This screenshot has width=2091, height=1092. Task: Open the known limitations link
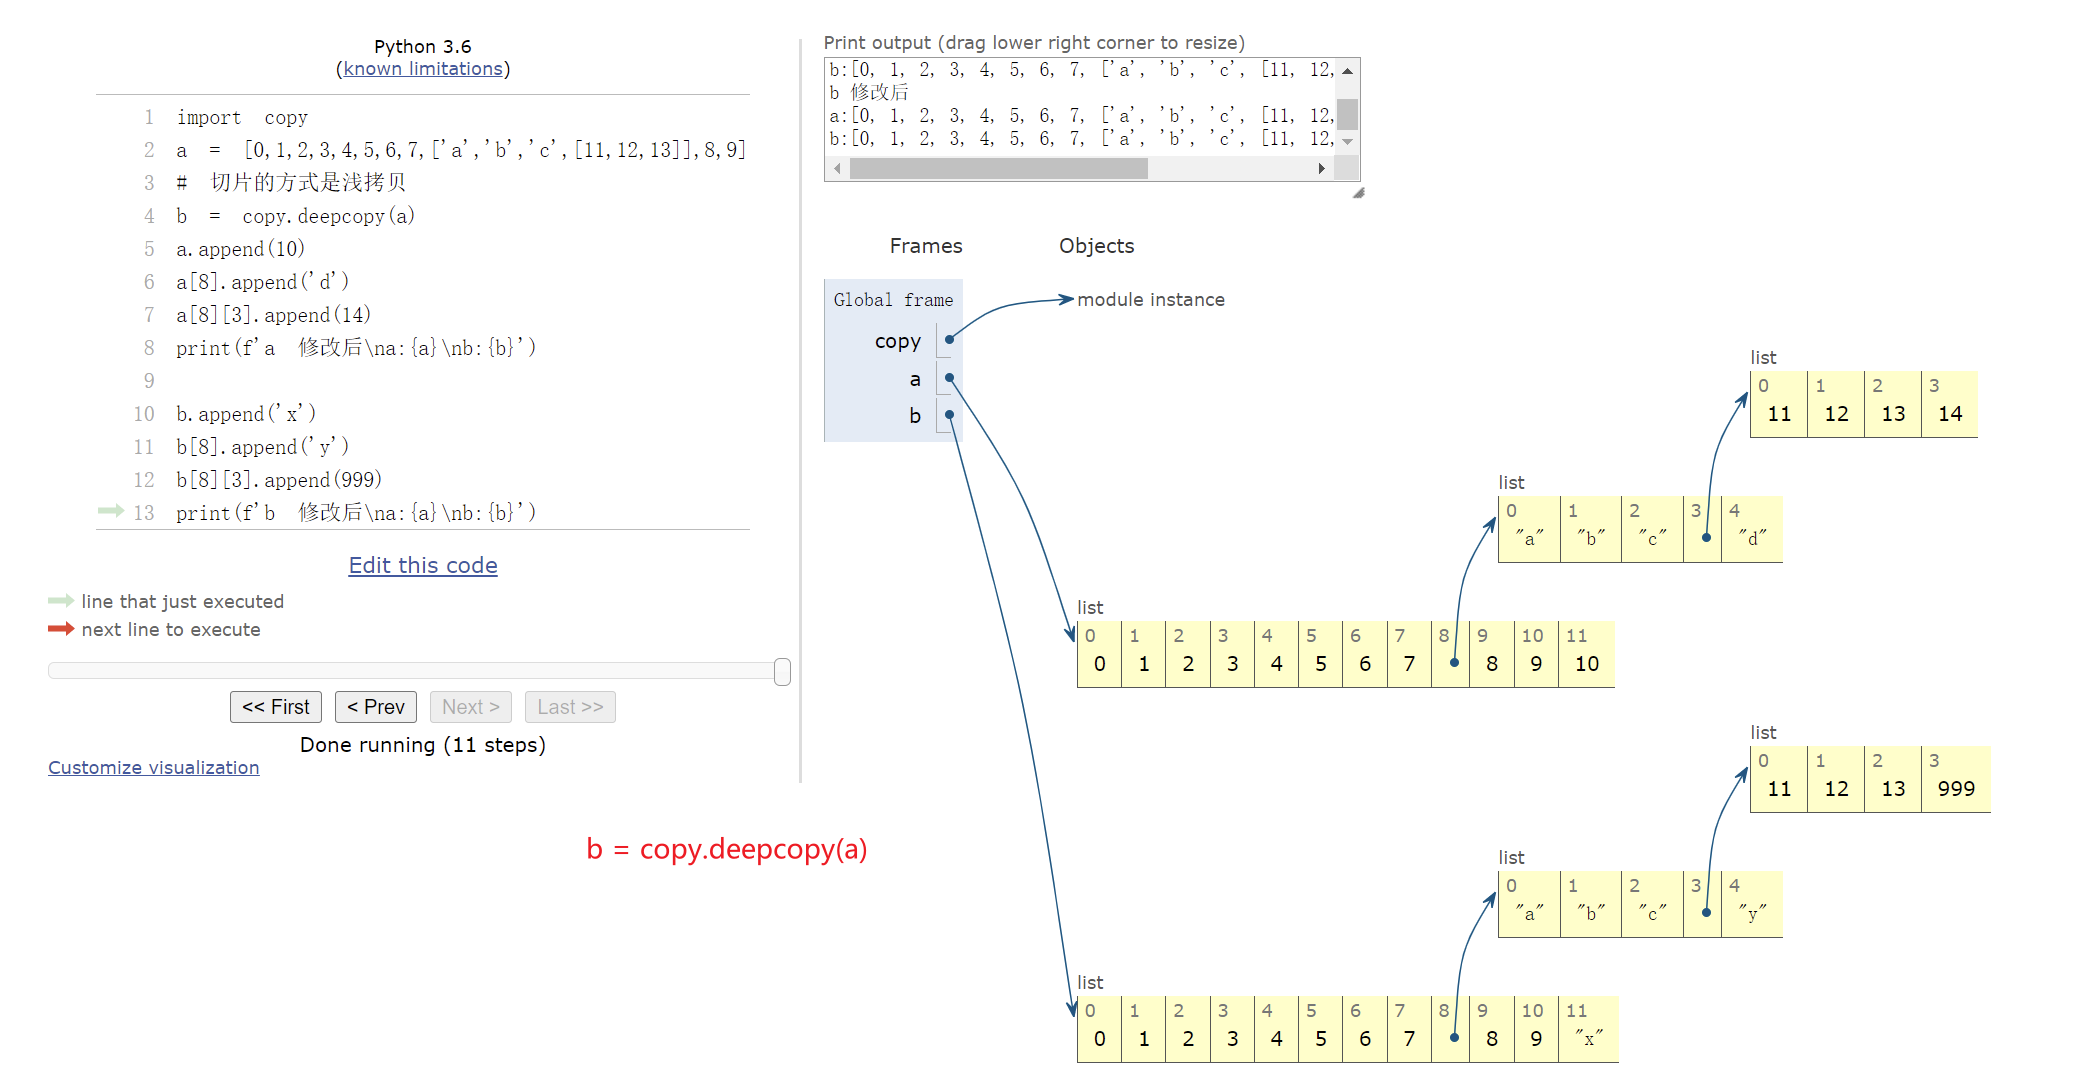(423, 69)
